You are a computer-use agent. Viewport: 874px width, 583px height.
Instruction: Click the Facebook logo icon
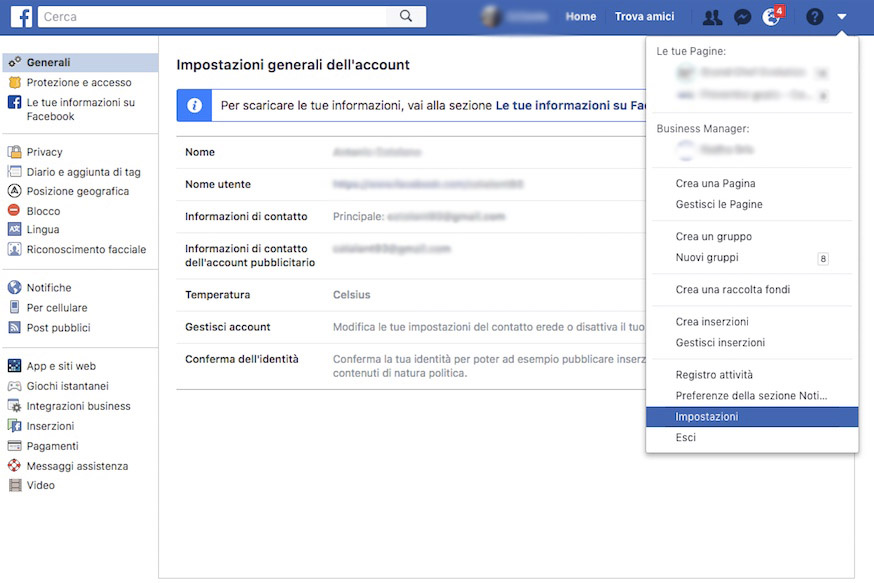coord(21,17)
